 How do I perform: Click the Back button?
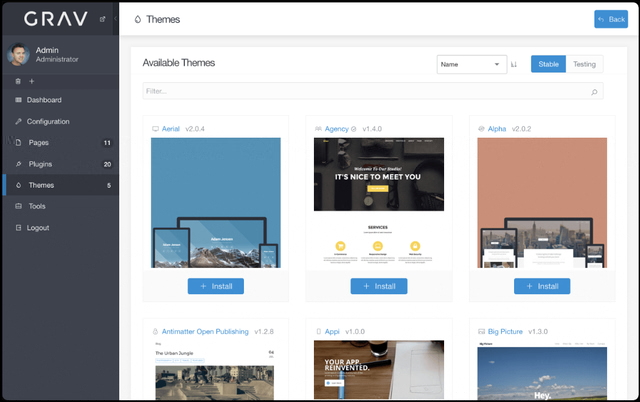click(x=611, y=19)
